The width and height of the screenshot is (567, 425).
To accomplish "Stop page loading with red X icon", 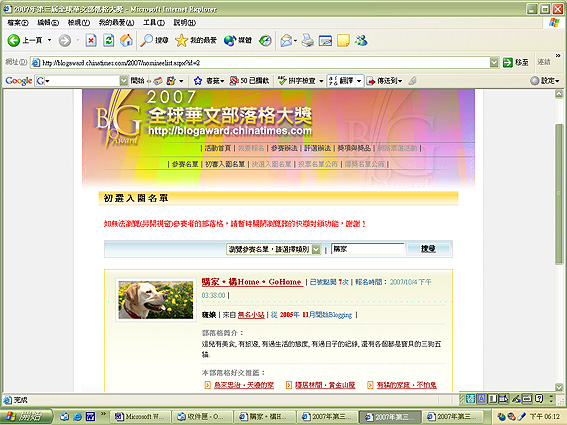I will pyautogui.click(x=91, y=40).
